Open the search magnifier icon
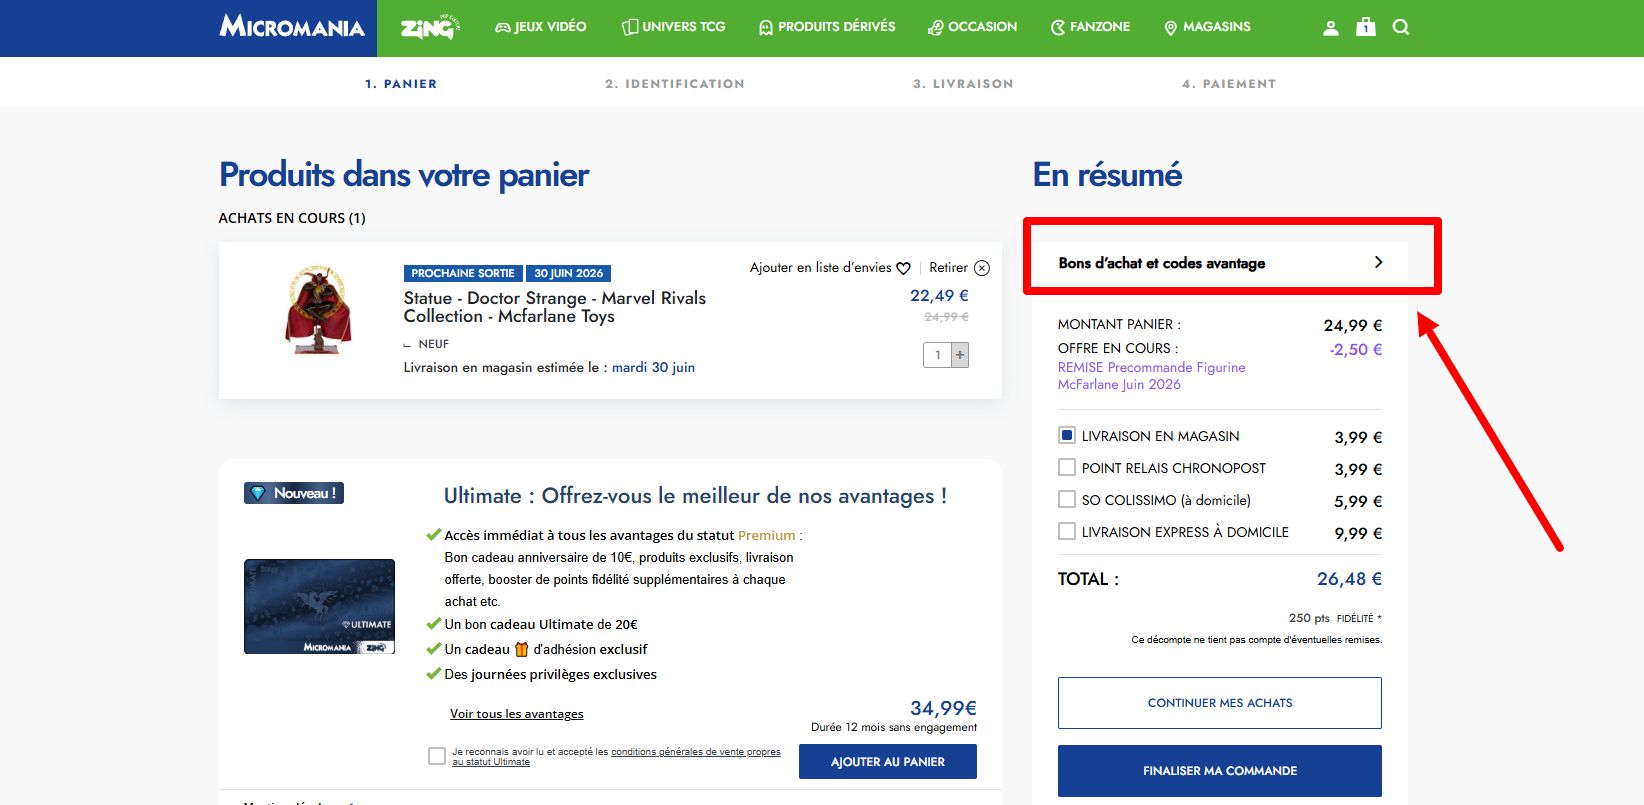1644x805 pixels. click(1401, 27)
